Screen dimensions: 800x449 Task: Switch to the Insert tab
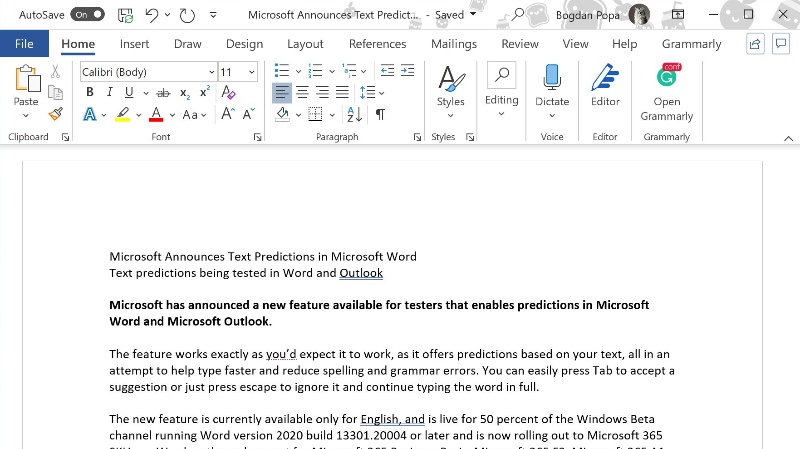point(134,44)
